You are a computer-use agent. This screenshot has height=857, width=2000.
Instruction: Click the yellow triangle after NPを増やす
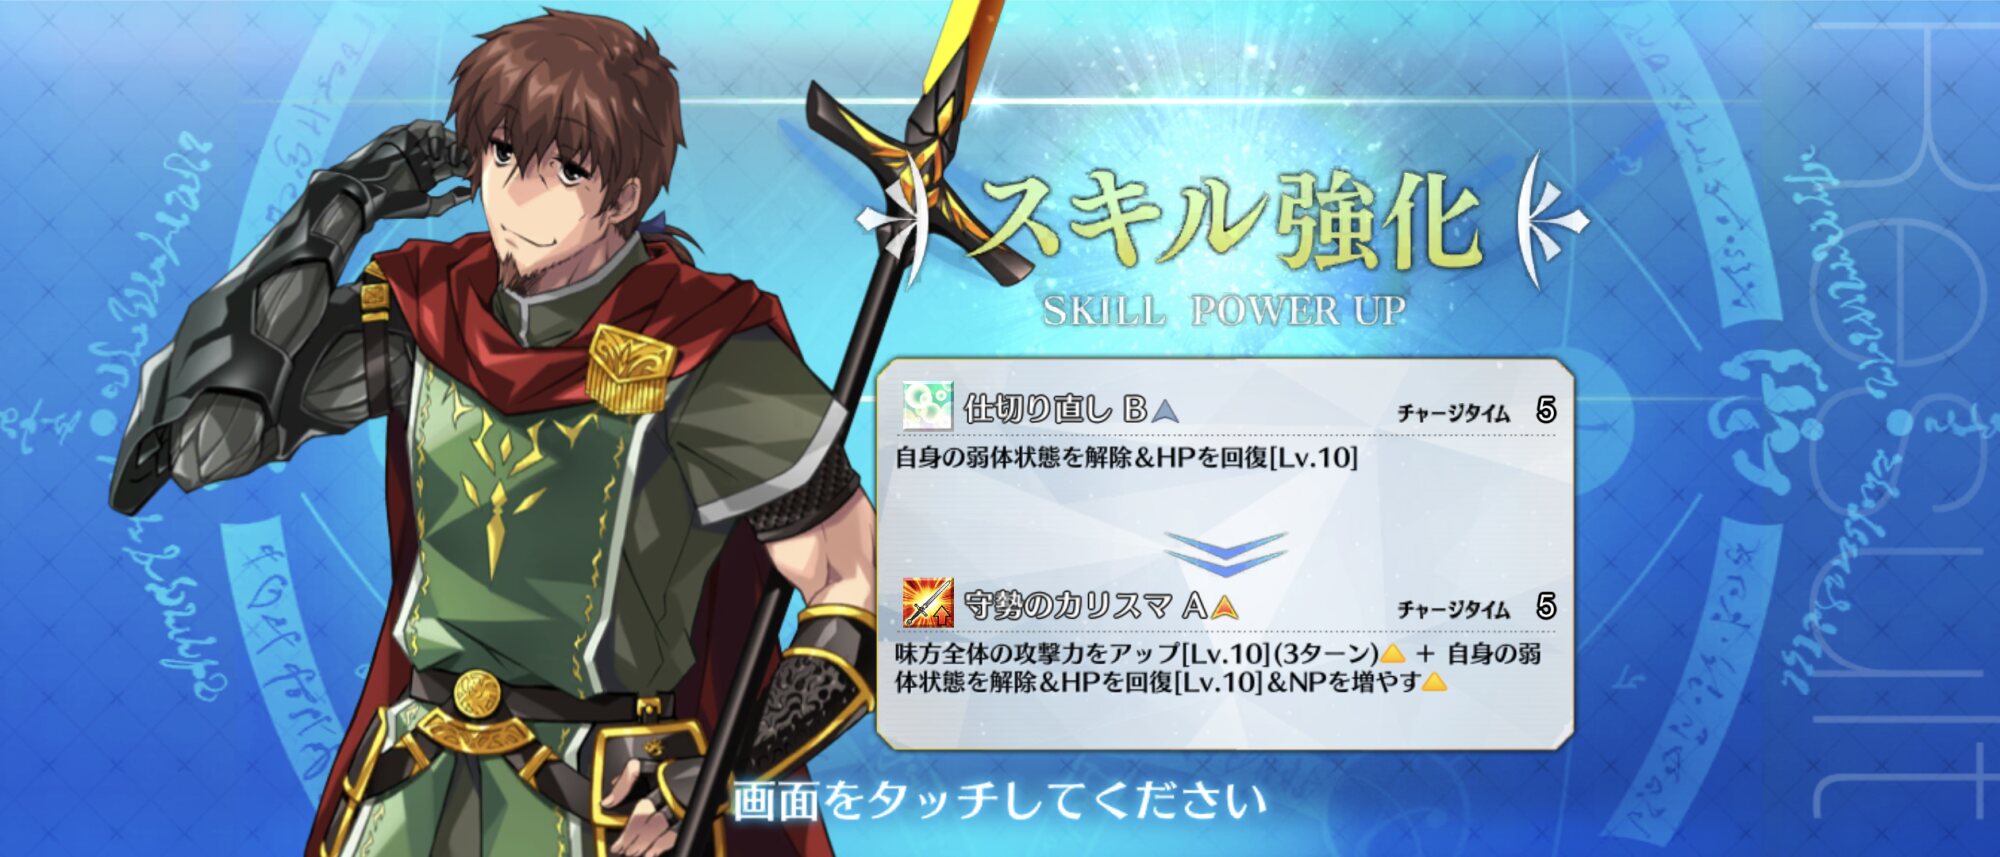point(1434,683)
